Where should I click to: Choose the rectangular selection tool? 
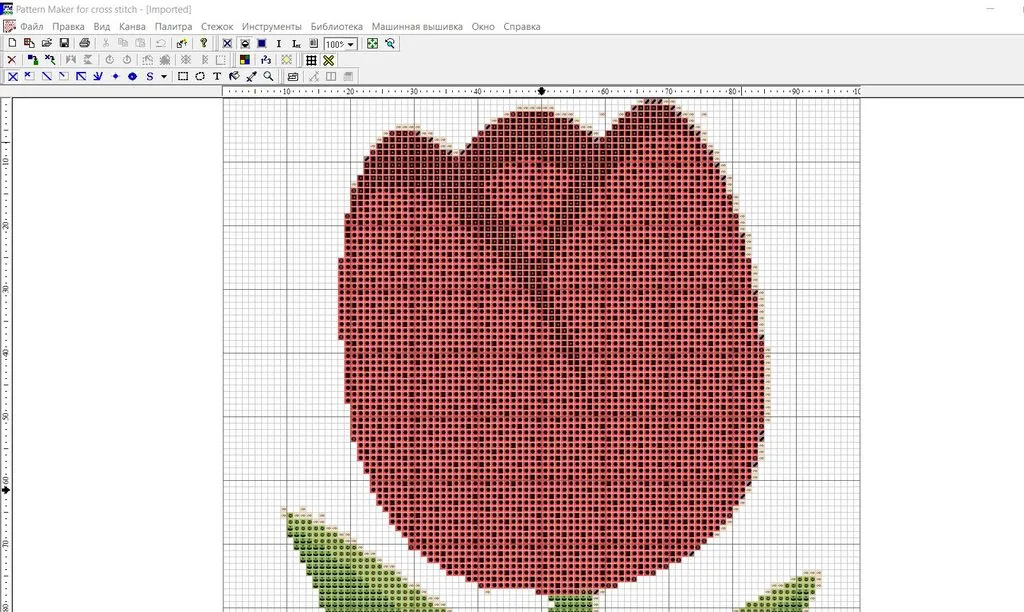183,76
